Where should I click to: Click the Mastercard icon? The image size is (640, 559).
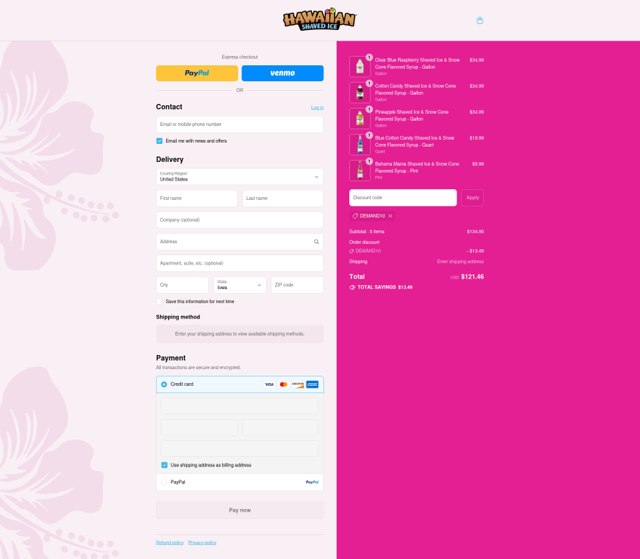point(284,384)
